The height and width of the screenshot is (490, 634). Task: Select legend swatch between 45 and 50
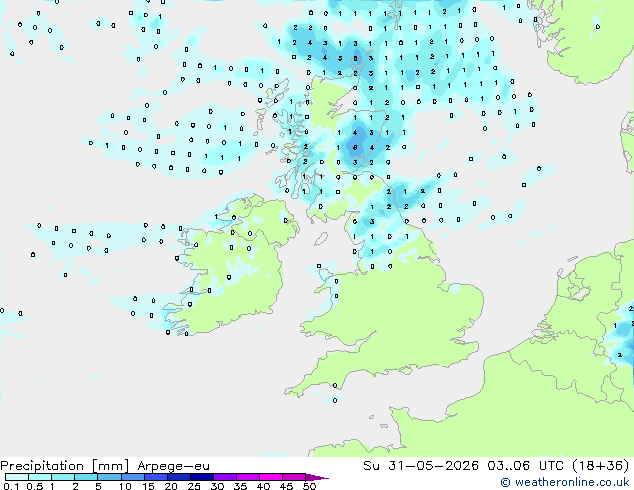tap(294, 477)
